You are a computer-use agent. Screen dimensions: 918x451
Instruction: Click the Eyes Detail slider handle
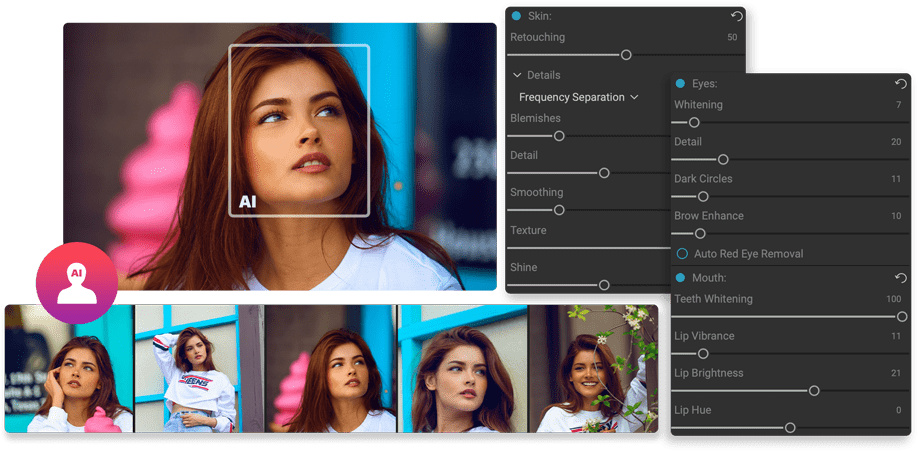point(723,159)
